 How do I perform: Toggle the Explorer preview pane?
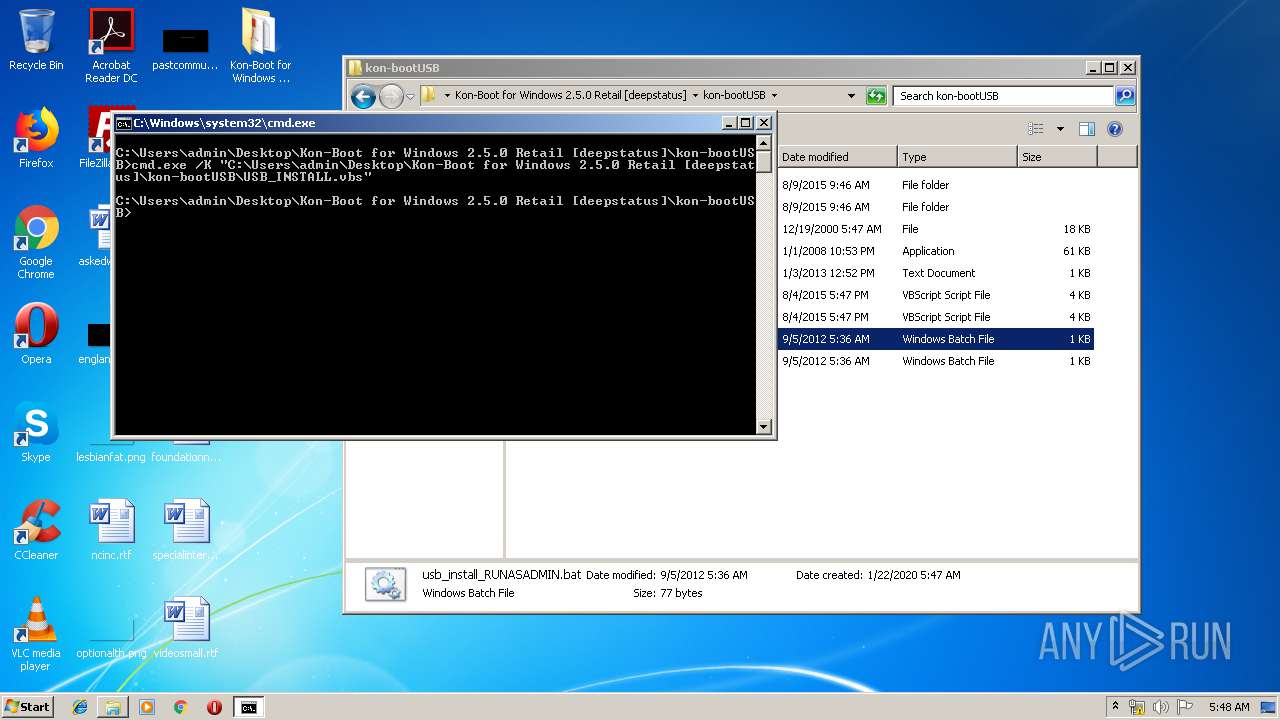pyautogui.click(x=1087, y=129)
